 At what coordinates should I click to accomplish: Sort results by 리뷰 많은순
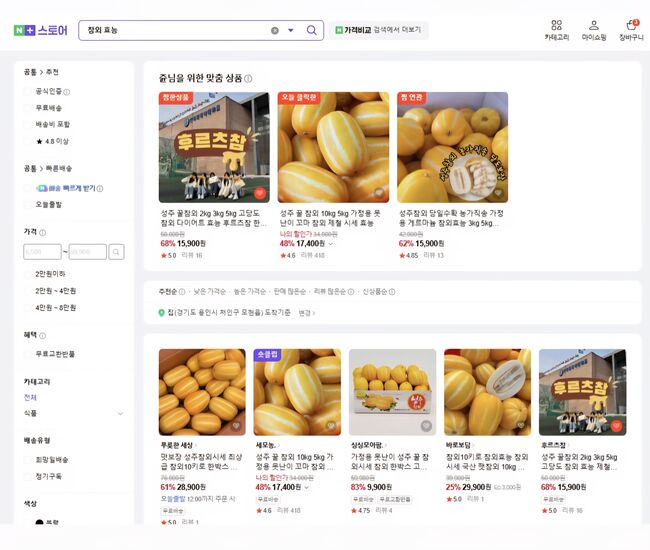coord(333,291)
